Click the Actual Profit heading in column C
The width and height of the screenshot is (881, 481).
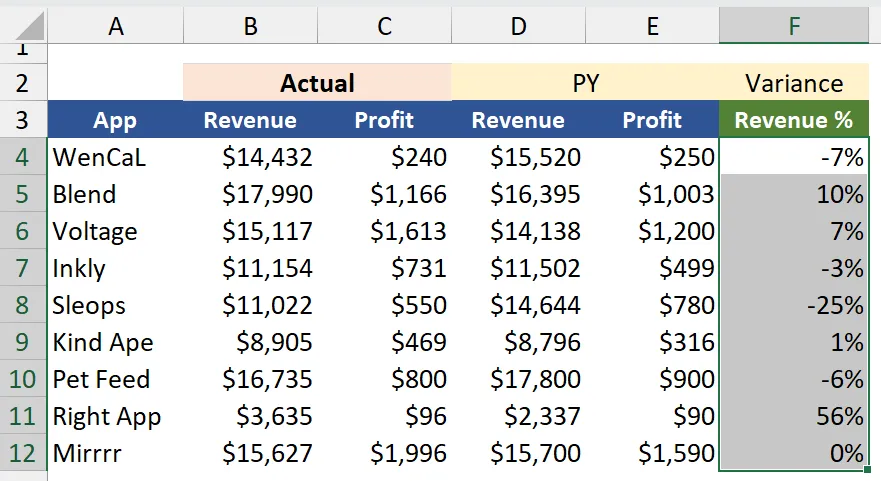click(384, 120)
